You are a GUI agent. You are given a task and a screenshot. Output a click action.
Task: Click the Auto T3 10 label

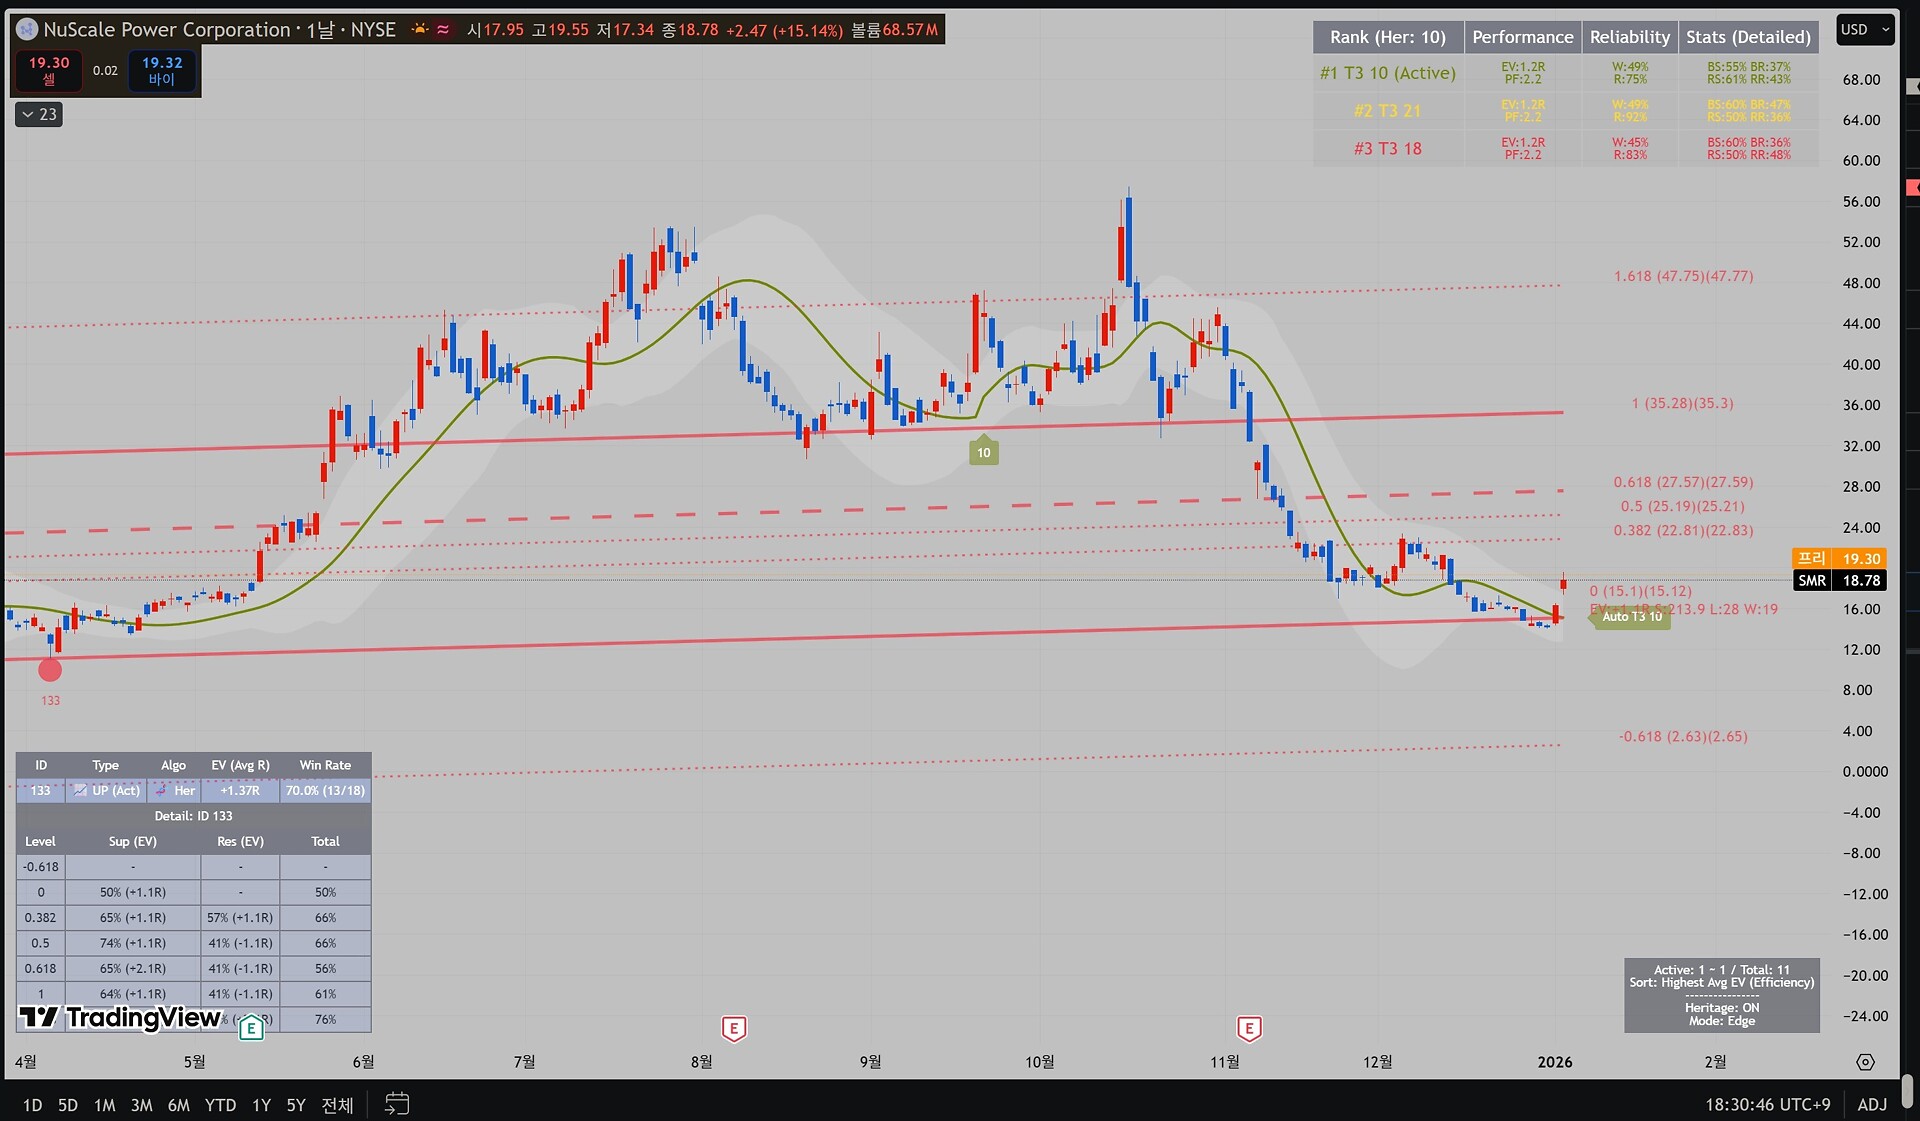[1631, 617]
